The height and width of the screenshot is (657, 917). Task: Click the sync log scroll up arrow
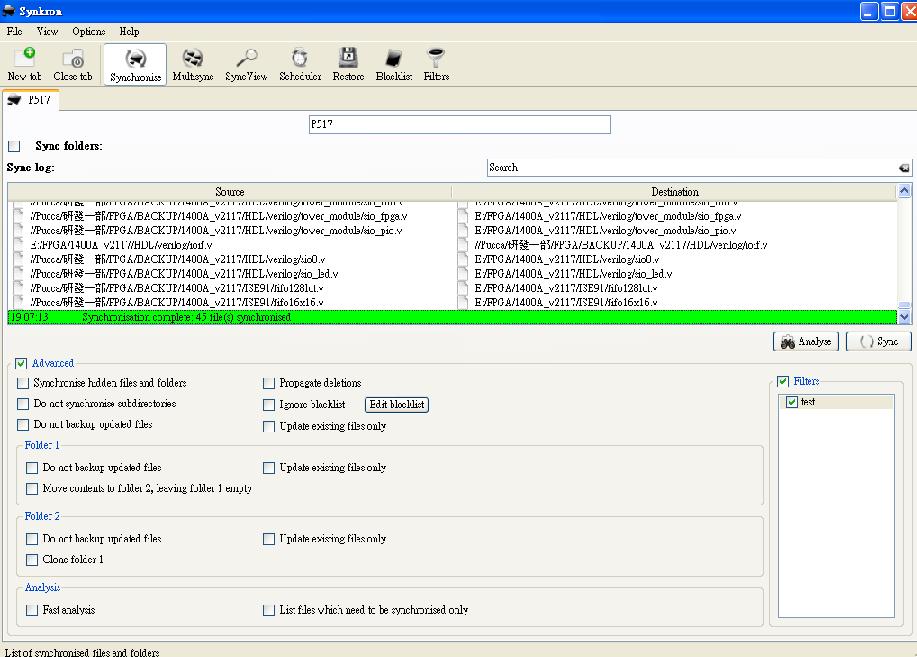coord(904,191)
